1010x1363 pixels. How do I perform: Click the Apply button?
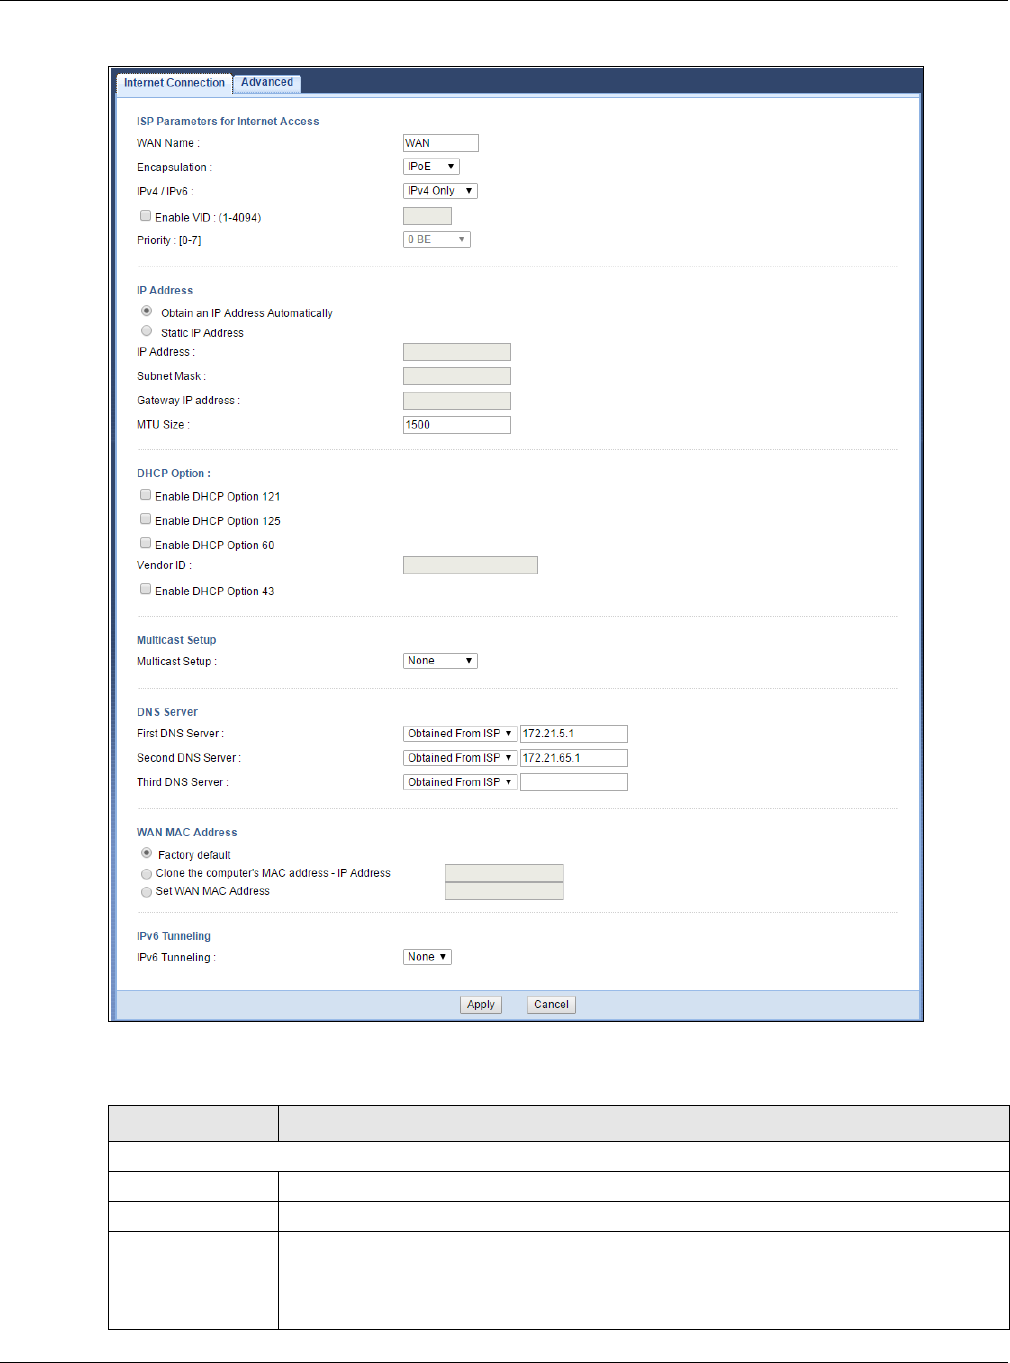(x=481, y=1005)
